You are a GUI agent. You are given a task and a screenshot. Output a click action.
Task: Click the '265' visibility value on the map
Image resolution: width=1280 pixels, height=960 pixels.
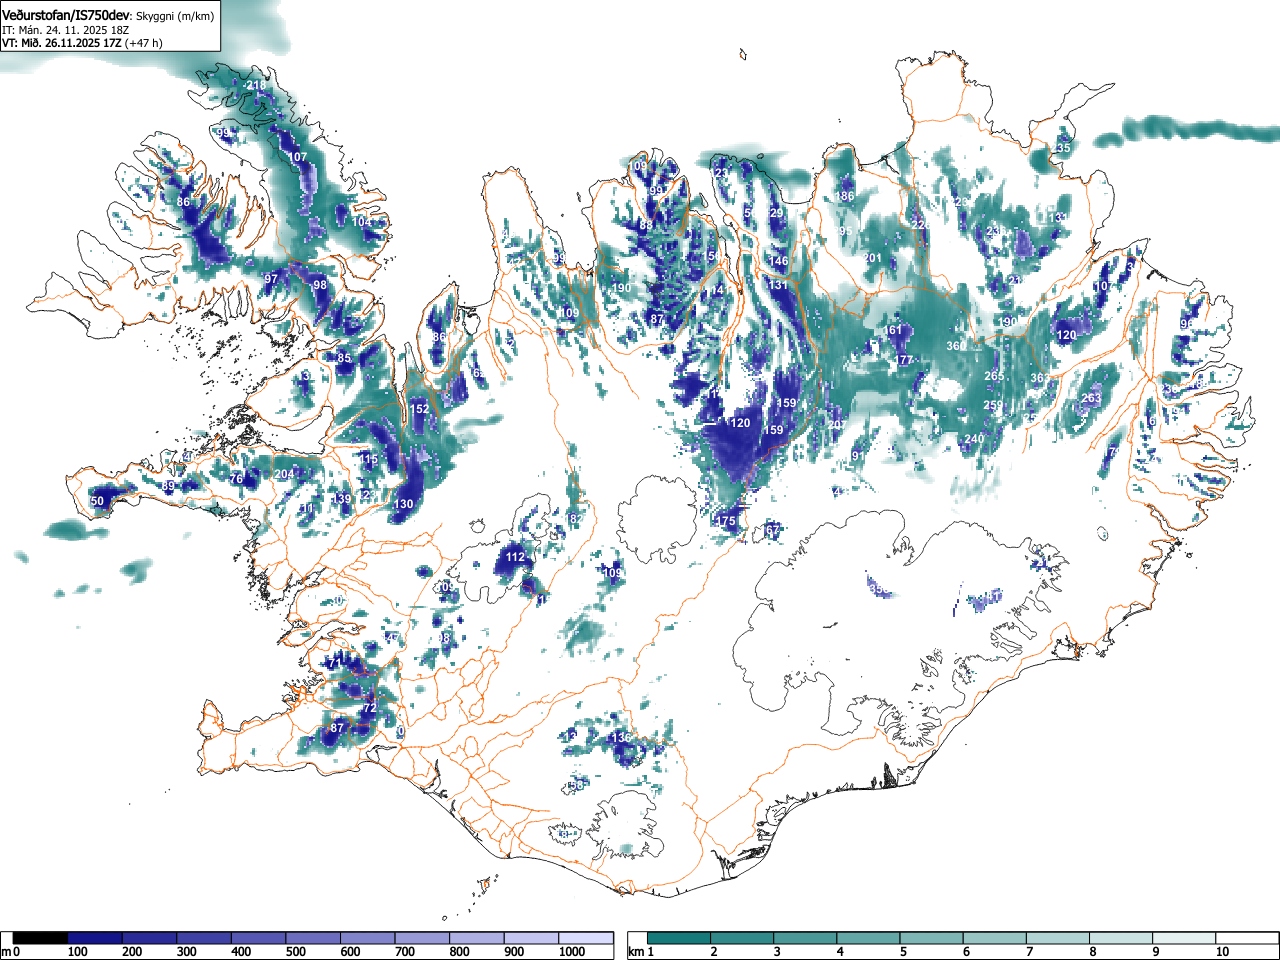point(994,376)
